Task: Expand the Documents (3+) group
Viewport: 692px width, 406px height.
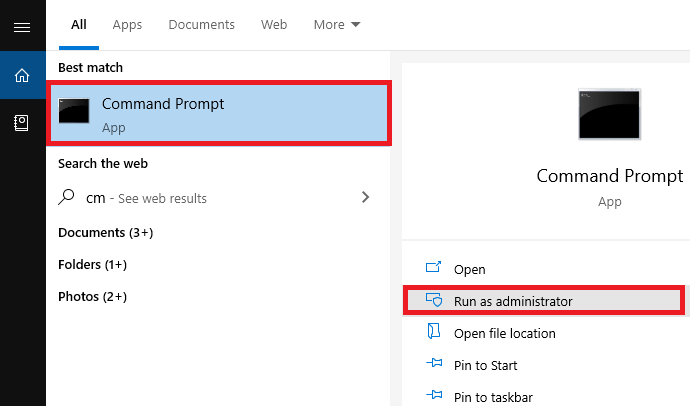Action: click(106, 233)
